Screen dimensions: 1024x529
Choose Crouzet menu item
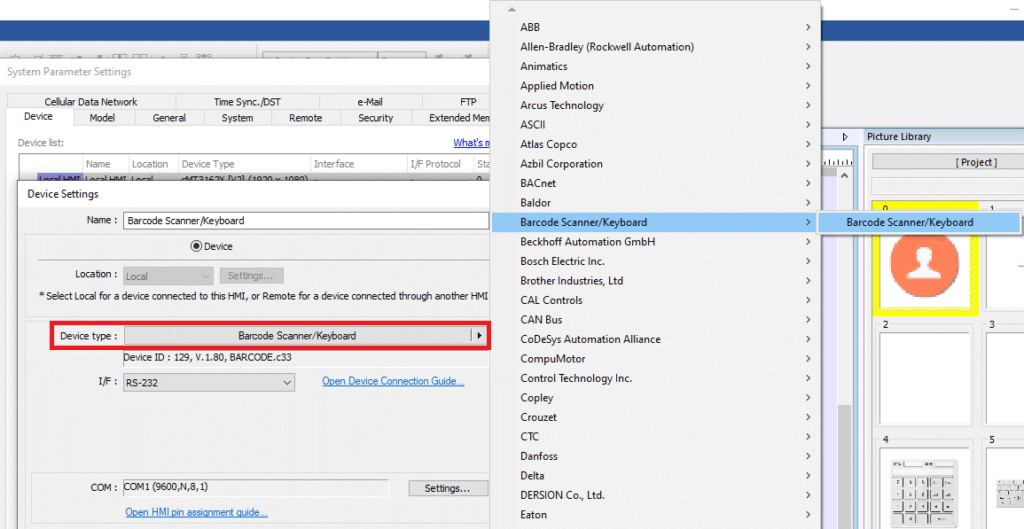pyautogui.click(x=655, y=417)
